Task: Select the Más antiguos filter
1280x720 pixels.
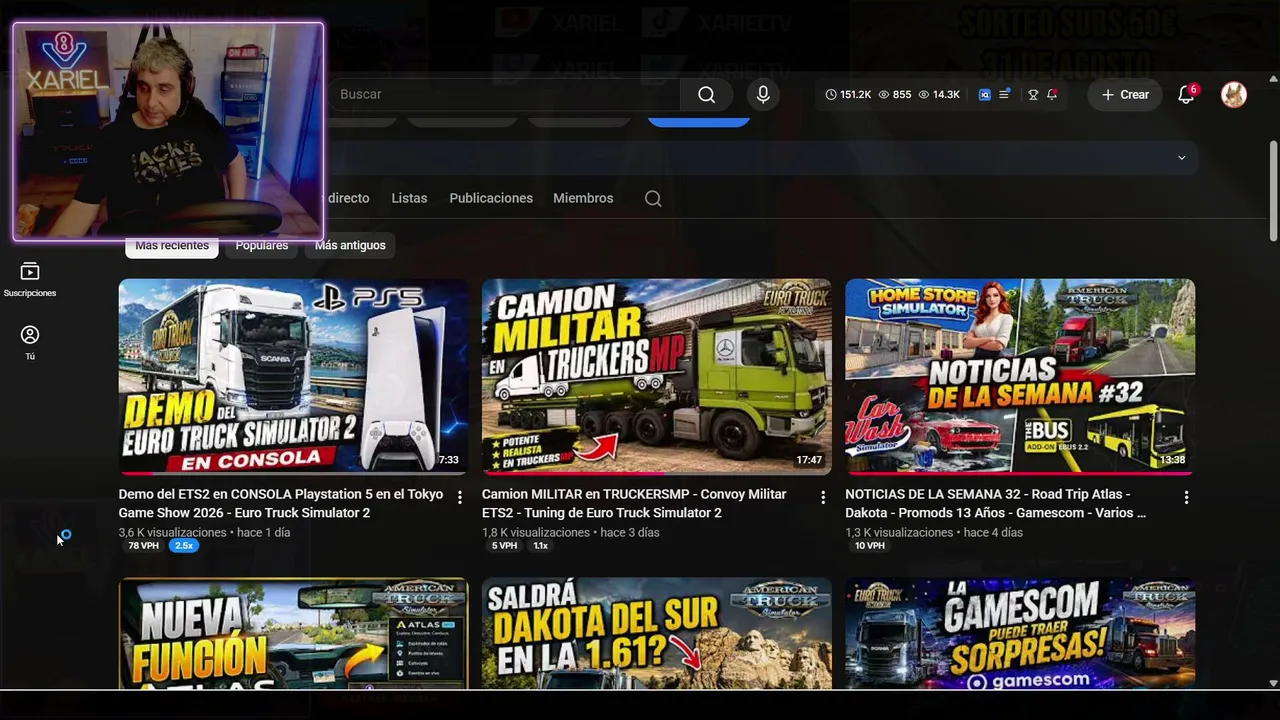Action: [350, 246]
